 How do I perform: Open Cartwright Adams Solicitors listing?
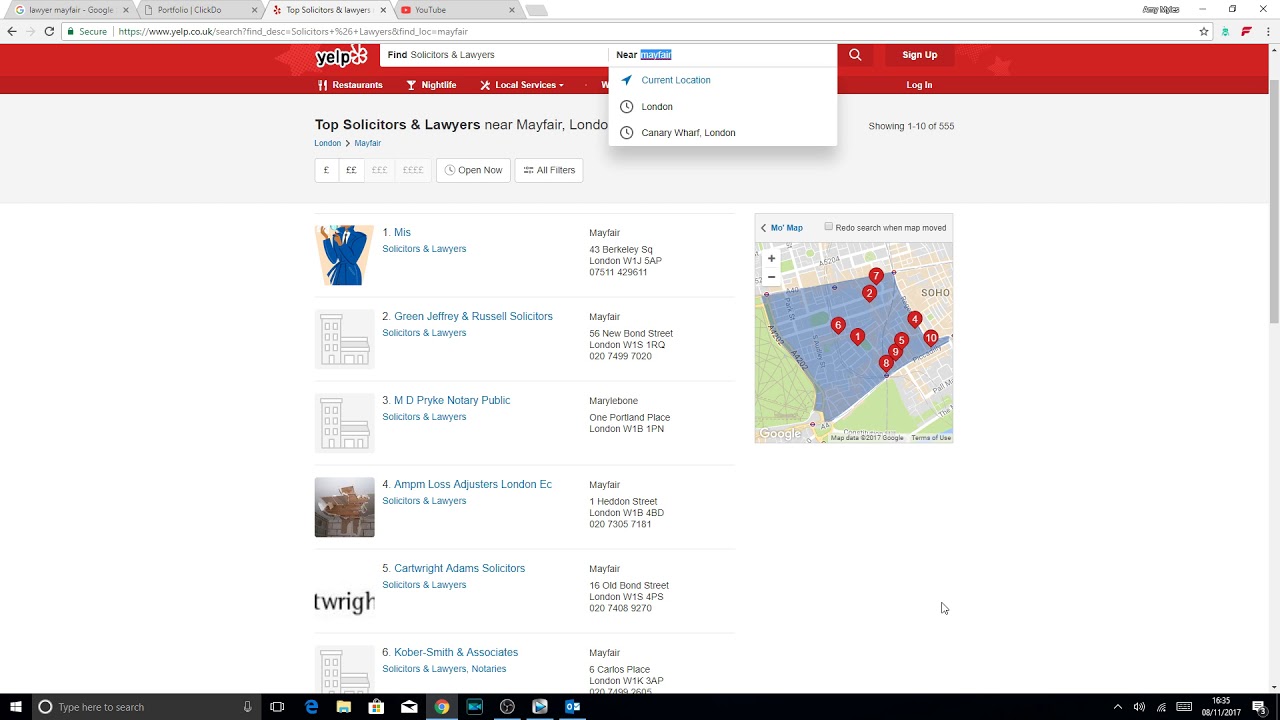point(459,568)
